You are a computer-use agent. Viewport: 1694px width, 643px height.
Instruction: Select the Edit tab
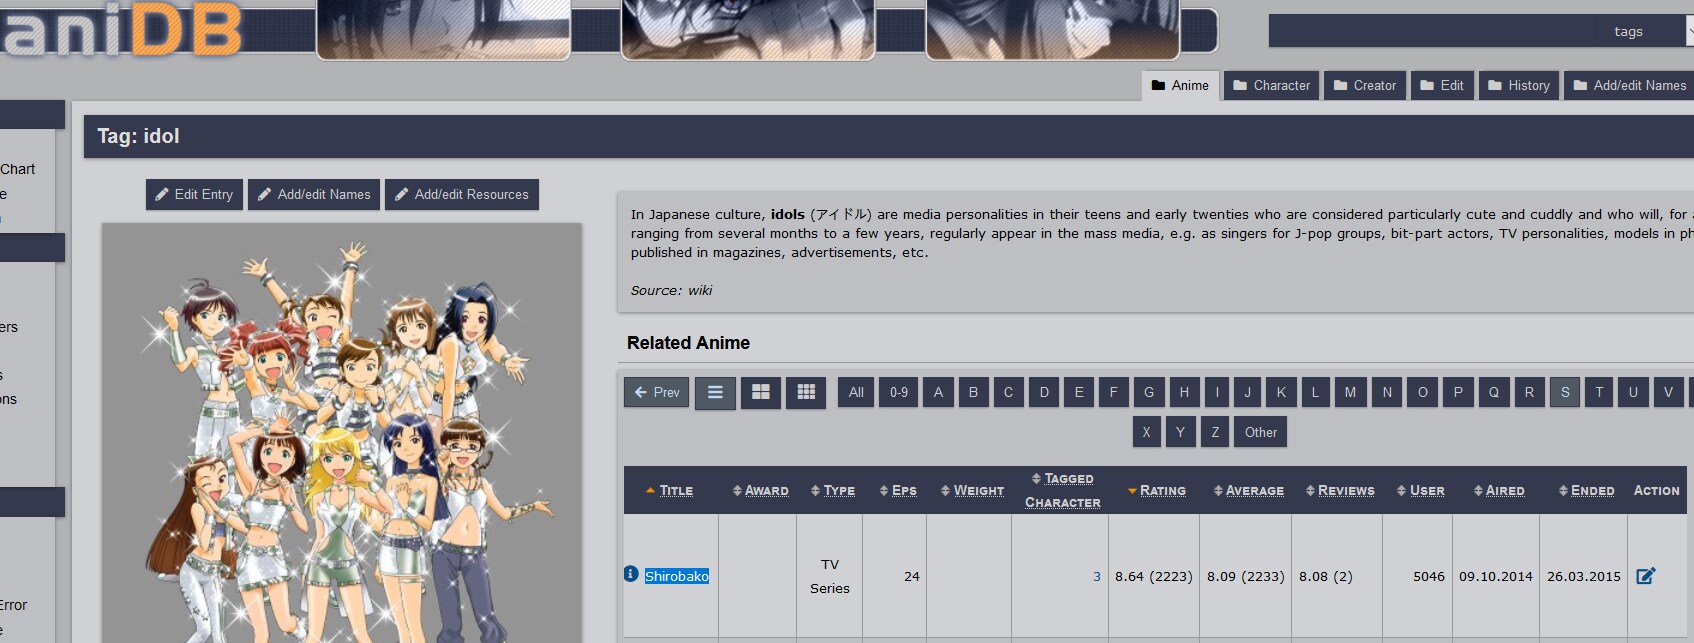click(x=1442, y=86)
